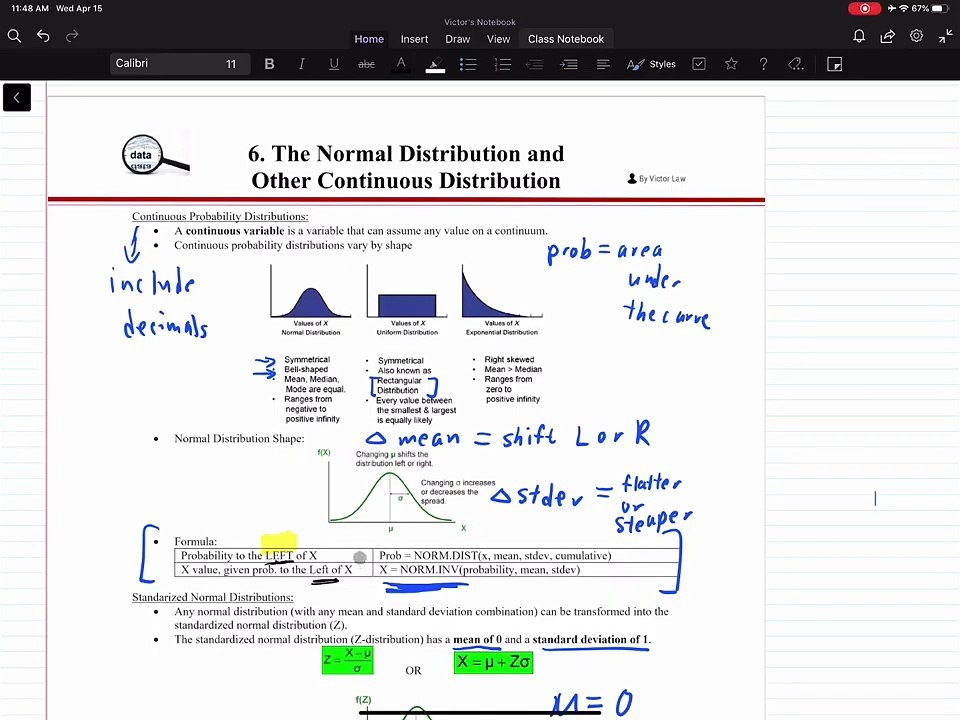Viewport: 960px width, 720px height.
Task: Add a To Do checkbox tag
Action: tap(699, 64)
